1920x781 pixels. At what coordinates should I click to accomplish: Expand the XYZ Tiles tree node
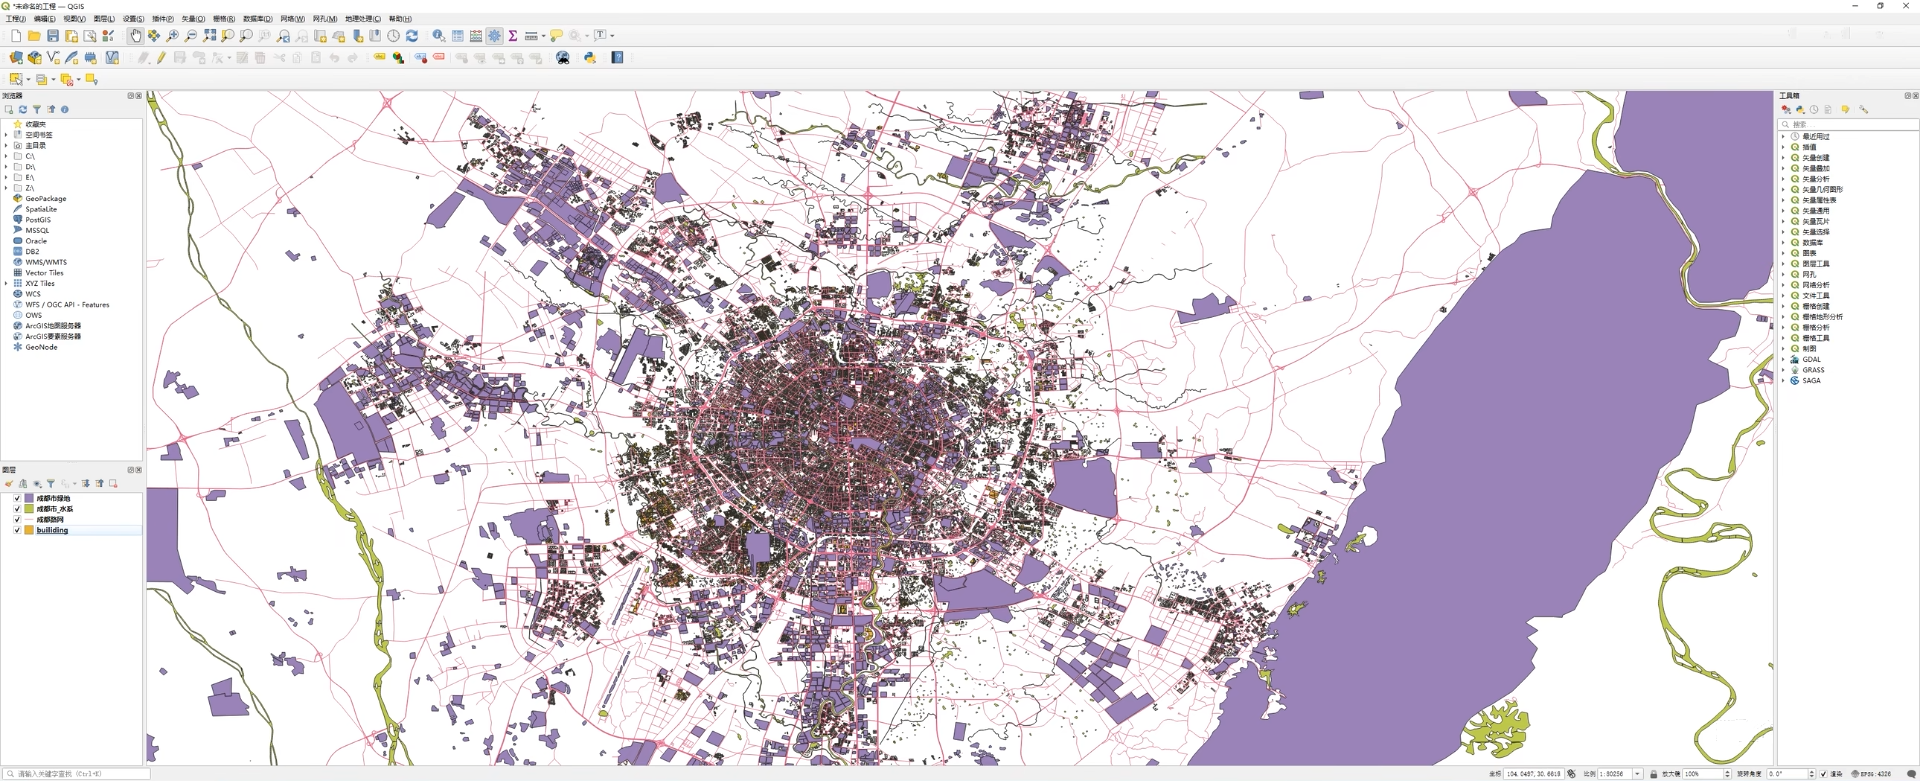pyautogui.click(x=6, y=284)
